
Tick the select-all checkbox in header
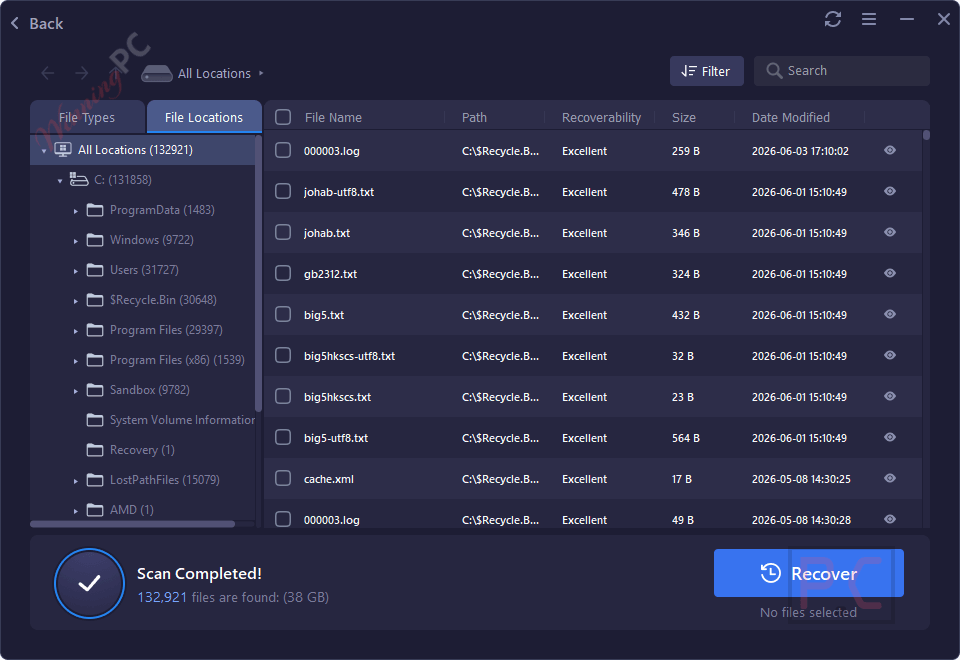coord(283,117)
